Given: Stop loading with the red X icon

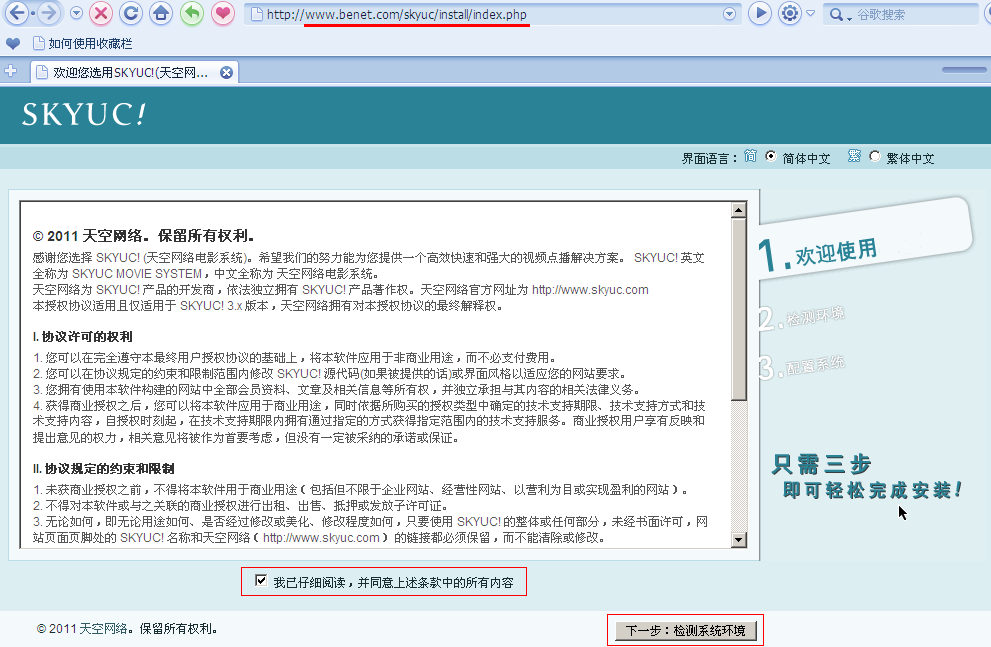Looking at the screenshot, I should coord(100,13).
